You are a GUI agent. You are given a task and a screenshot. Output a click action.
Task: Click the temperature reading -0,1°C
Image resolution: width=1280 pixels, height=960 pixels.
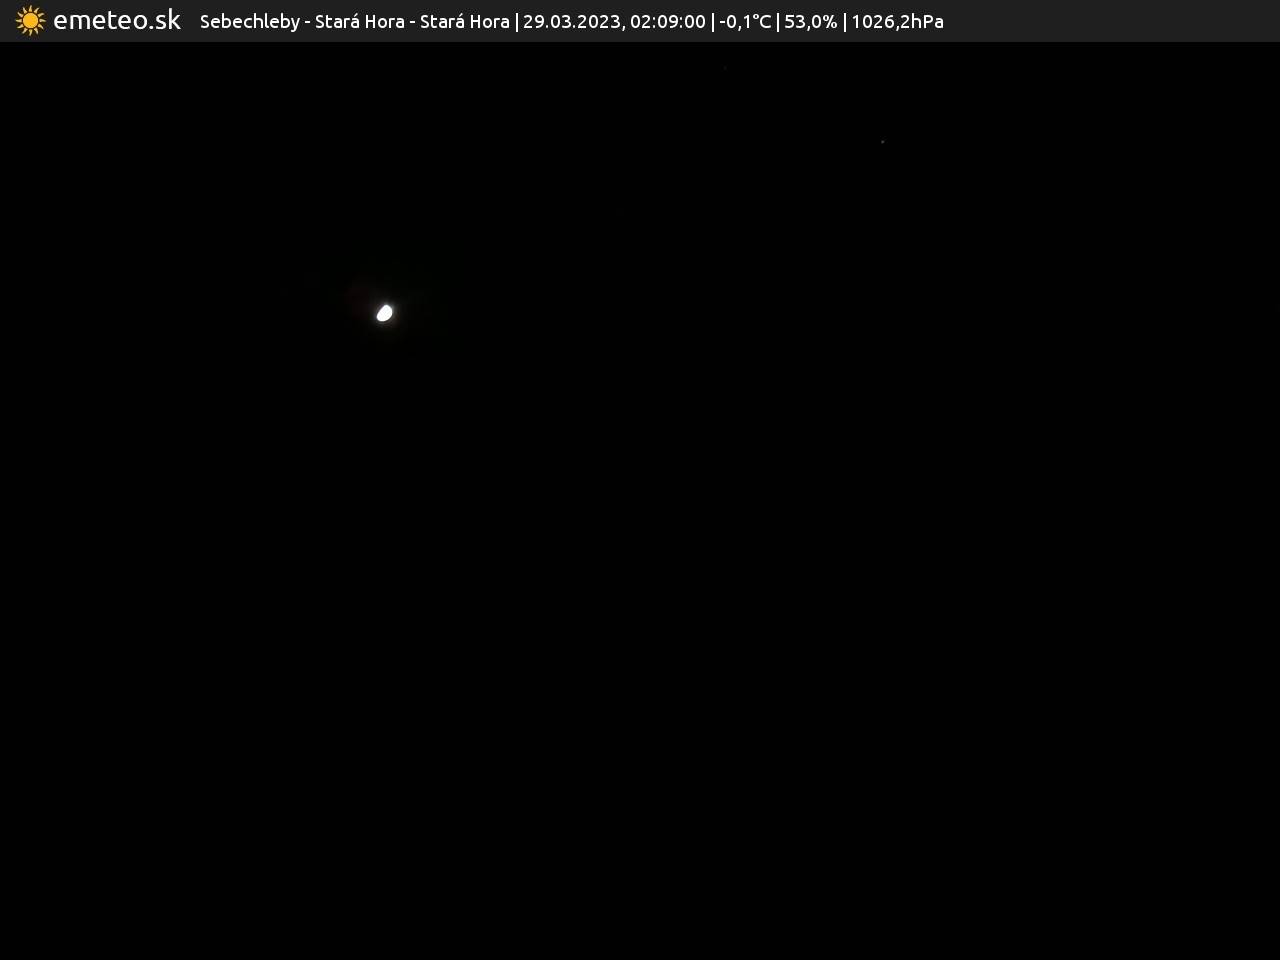745,22
